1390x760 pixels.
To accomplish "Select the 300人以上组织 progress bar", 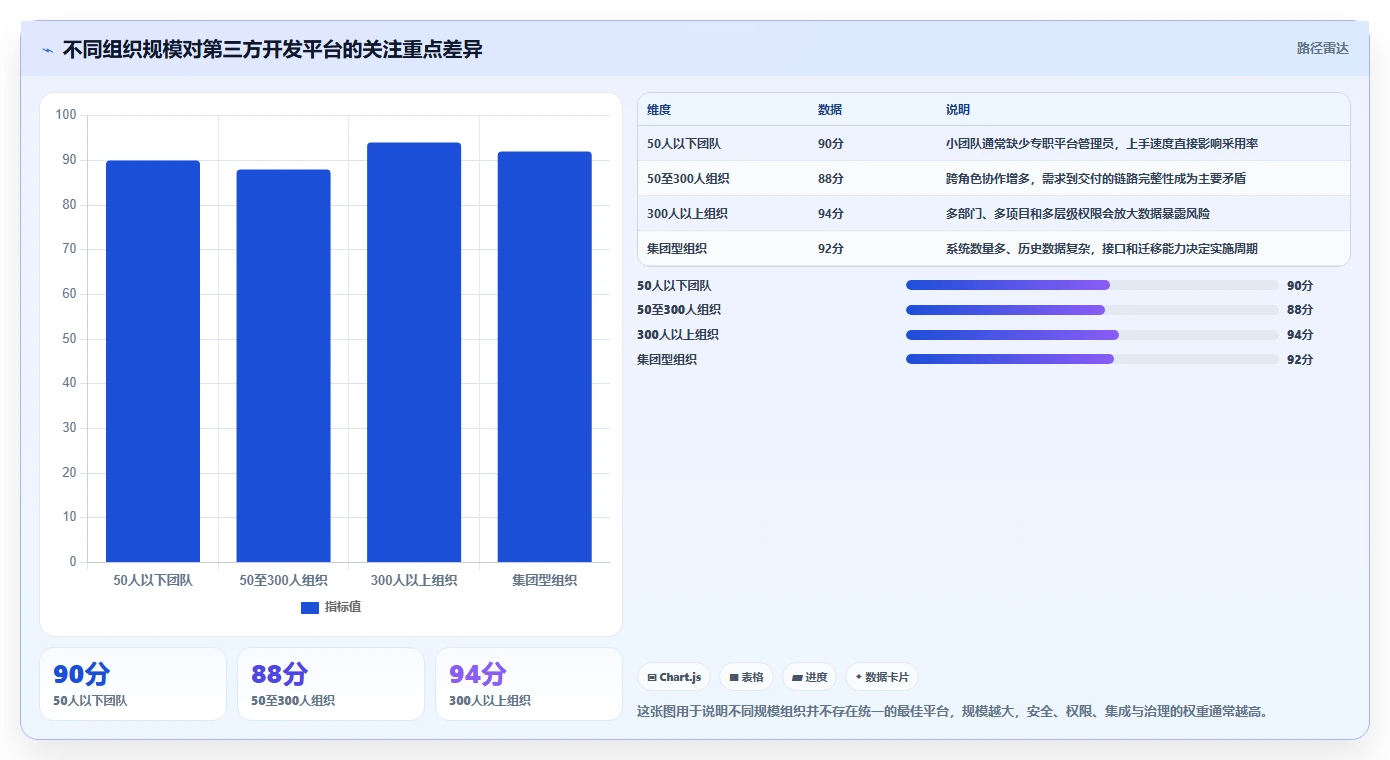I will 1092,335.
